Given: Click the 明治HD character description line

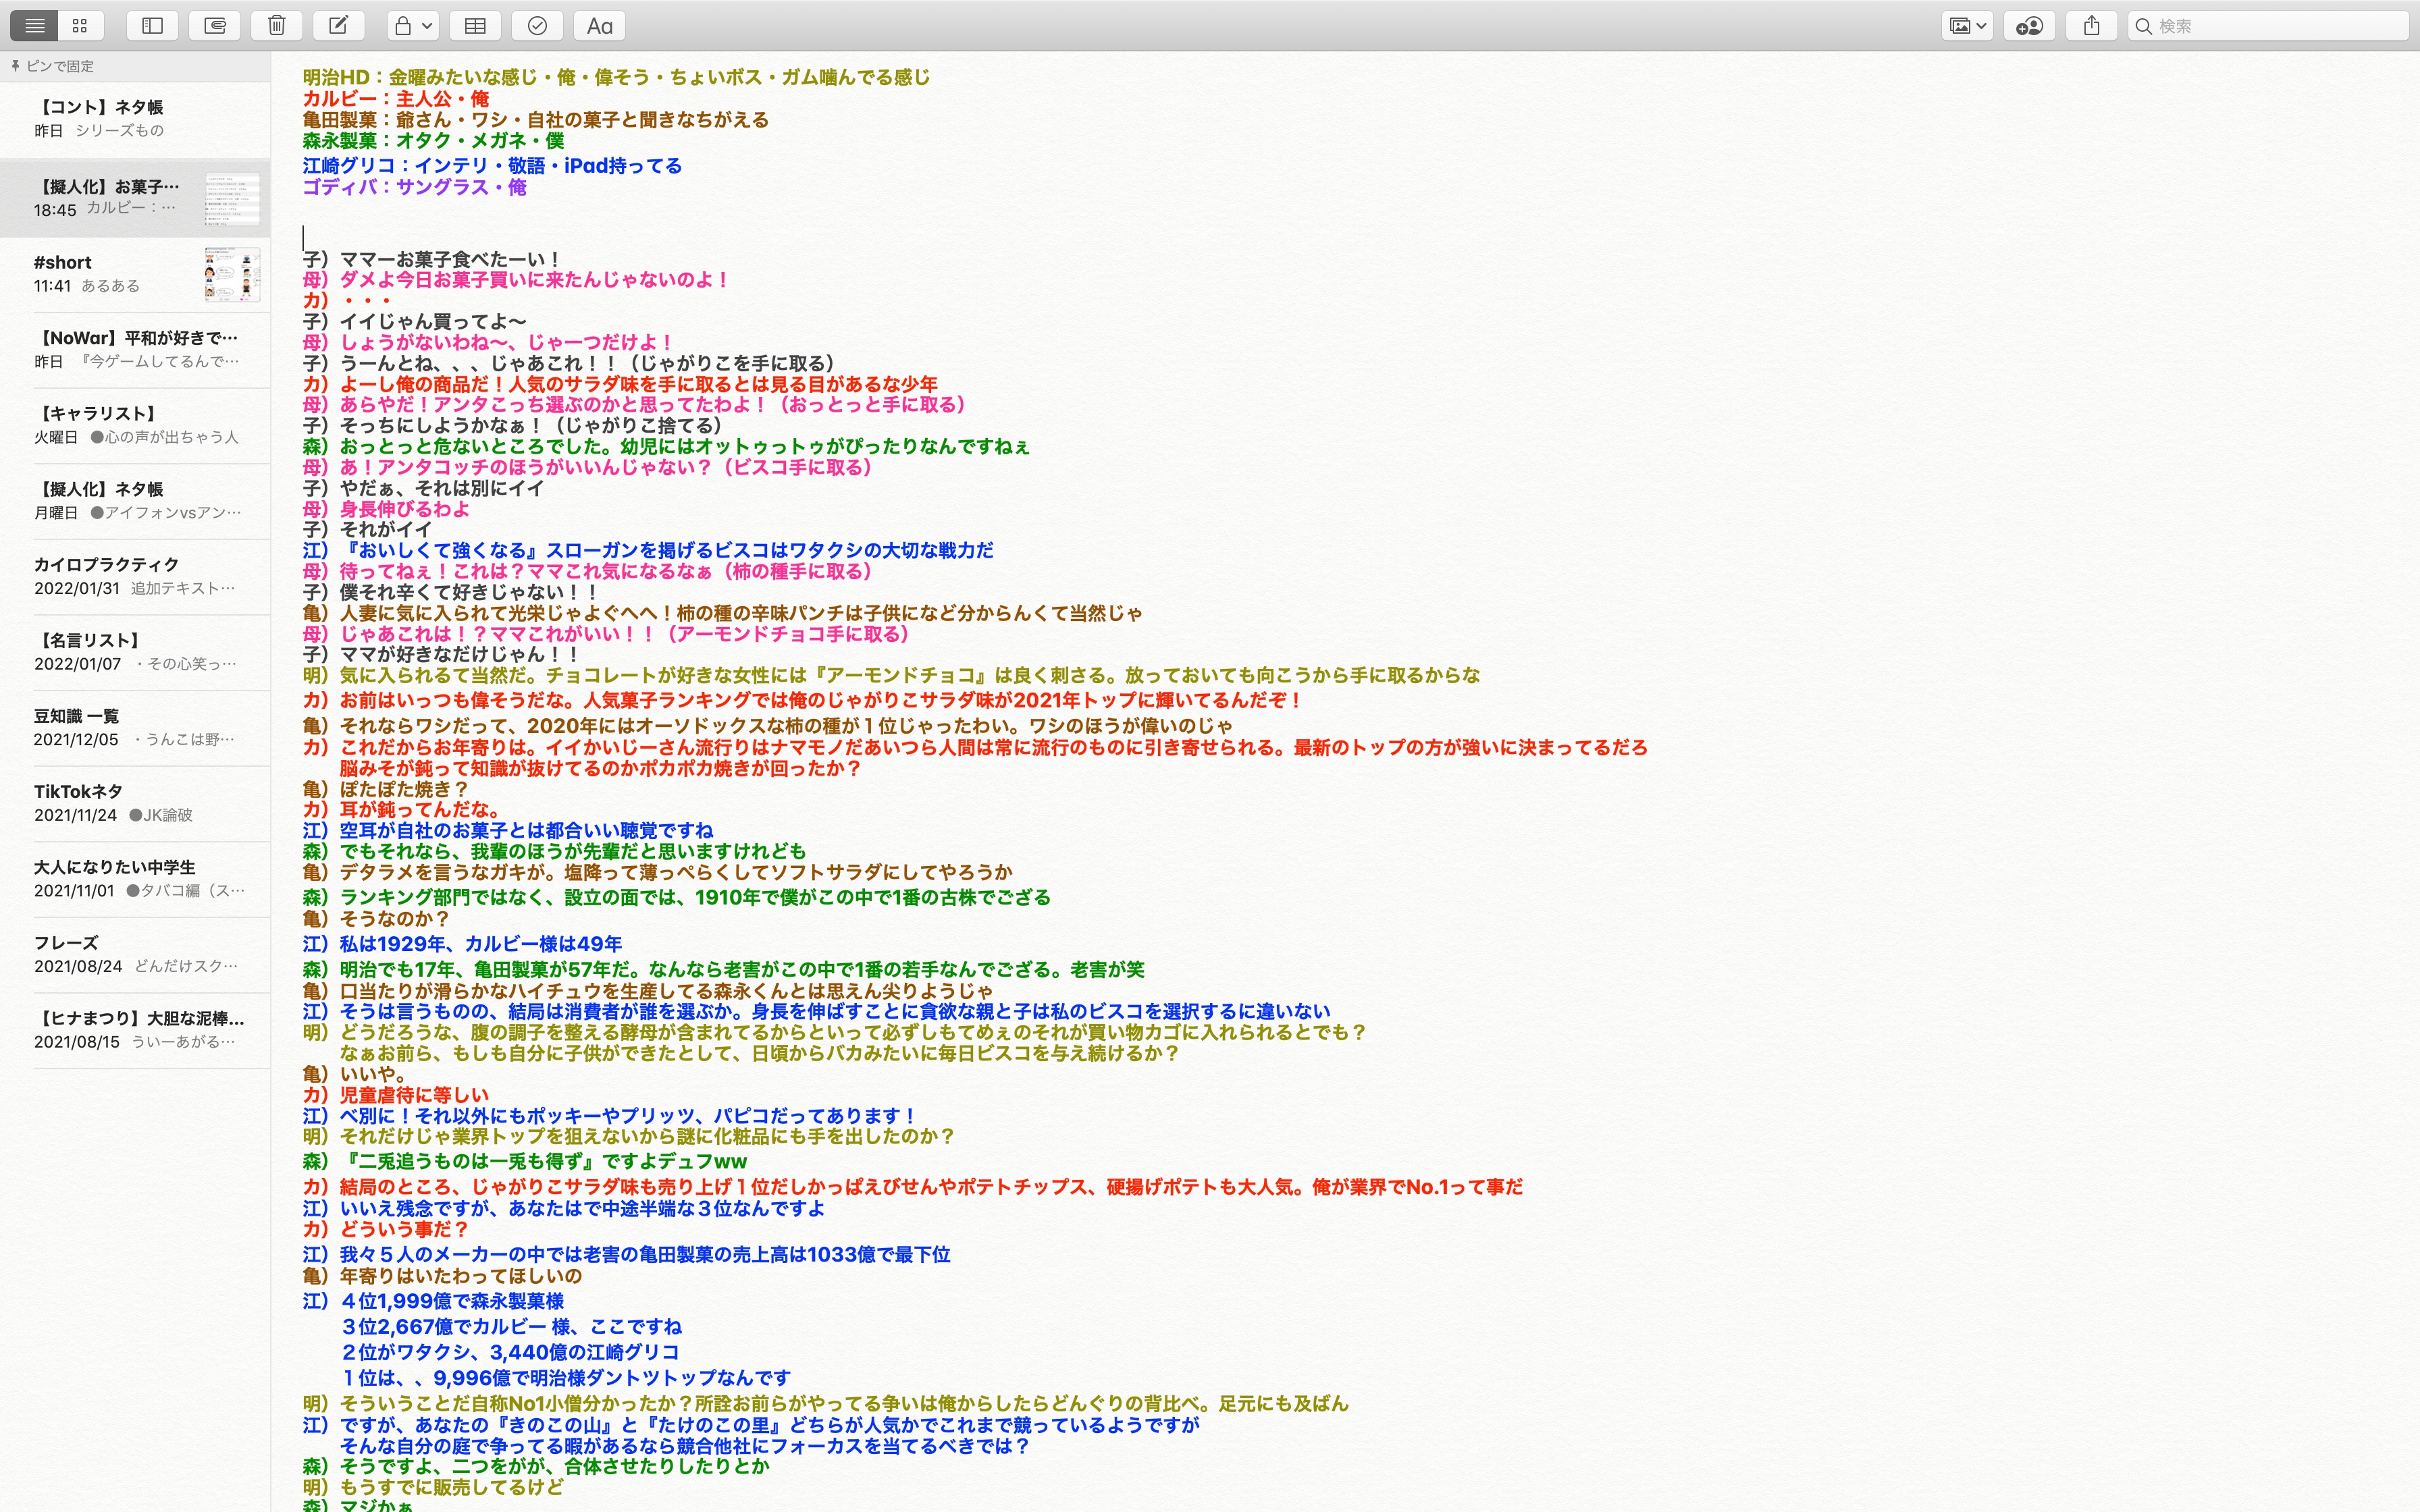Looking at the screenshot, I should click(616, 77).
